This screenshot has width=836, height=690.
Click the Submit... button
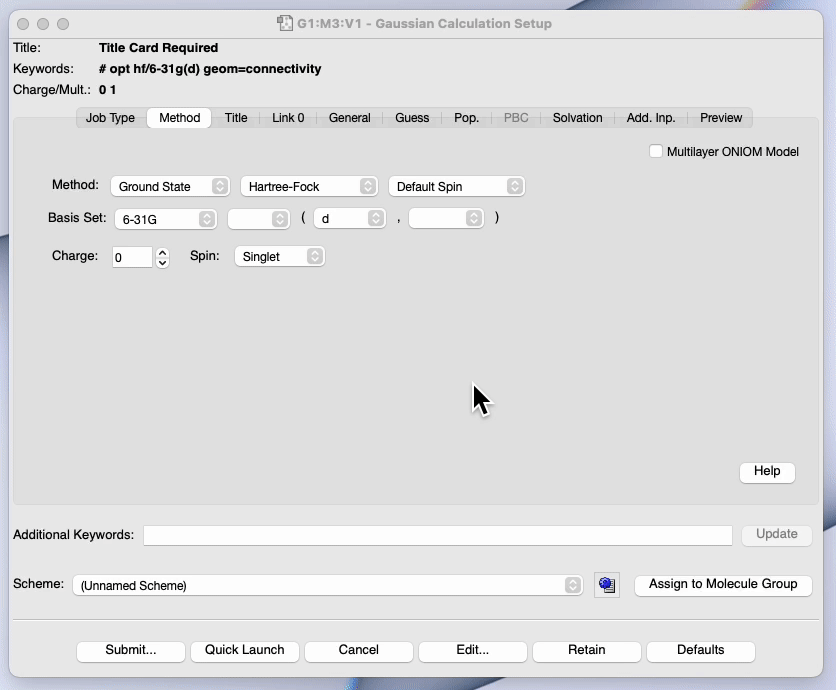131,651
